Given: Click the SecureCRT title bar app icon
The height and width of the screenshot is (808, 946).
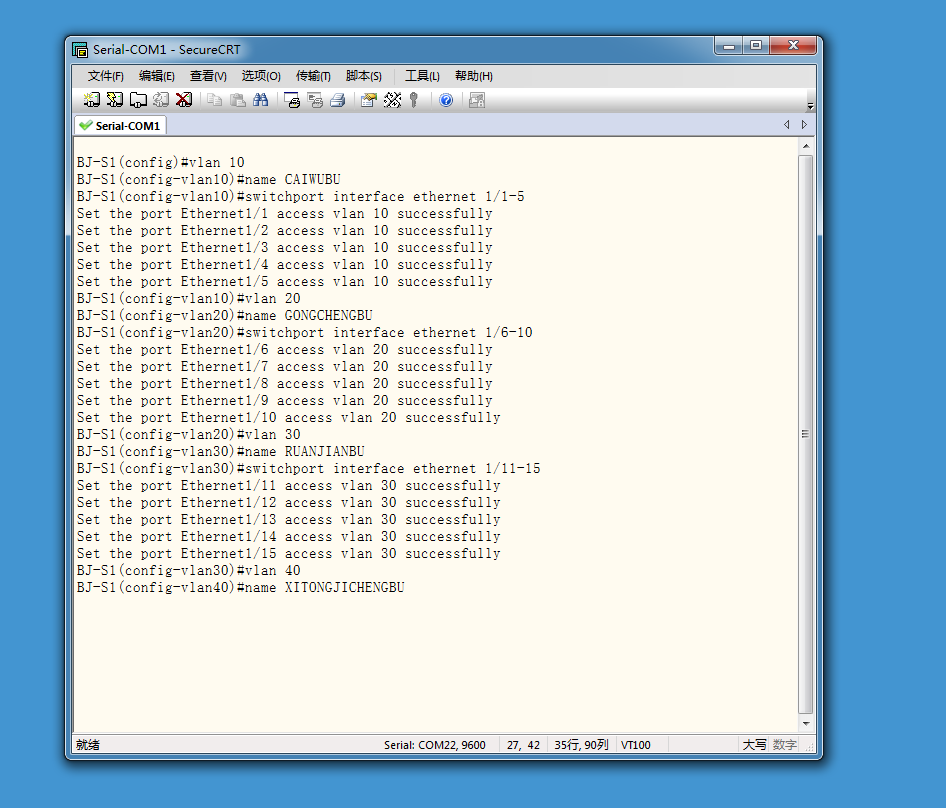Looking at the screenshot, I should (80, 49).
